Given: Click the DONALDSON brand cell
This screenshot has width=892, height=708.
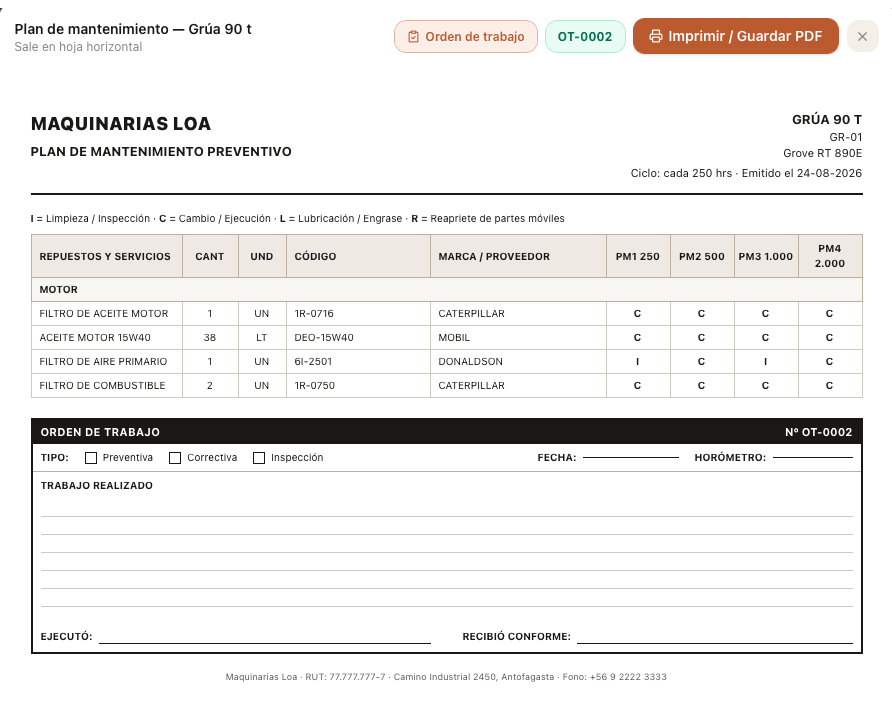Looking at the screenshot, I should 518,362.
